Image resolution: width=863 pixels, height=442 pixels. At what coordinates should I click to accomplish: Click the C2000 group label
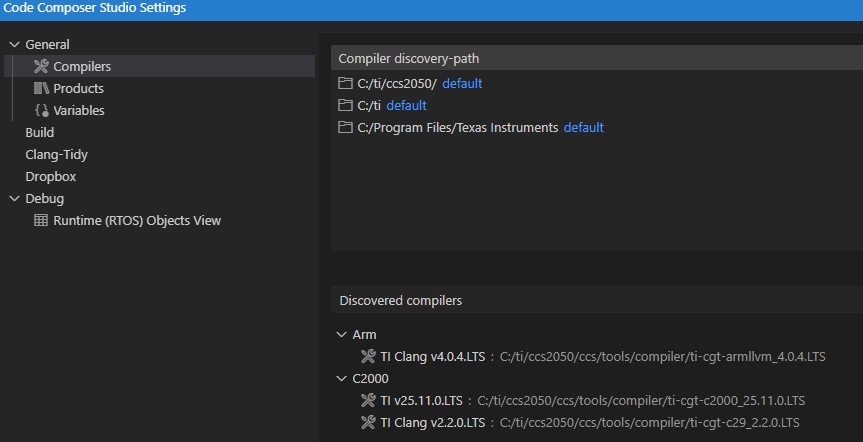point(370,379)
